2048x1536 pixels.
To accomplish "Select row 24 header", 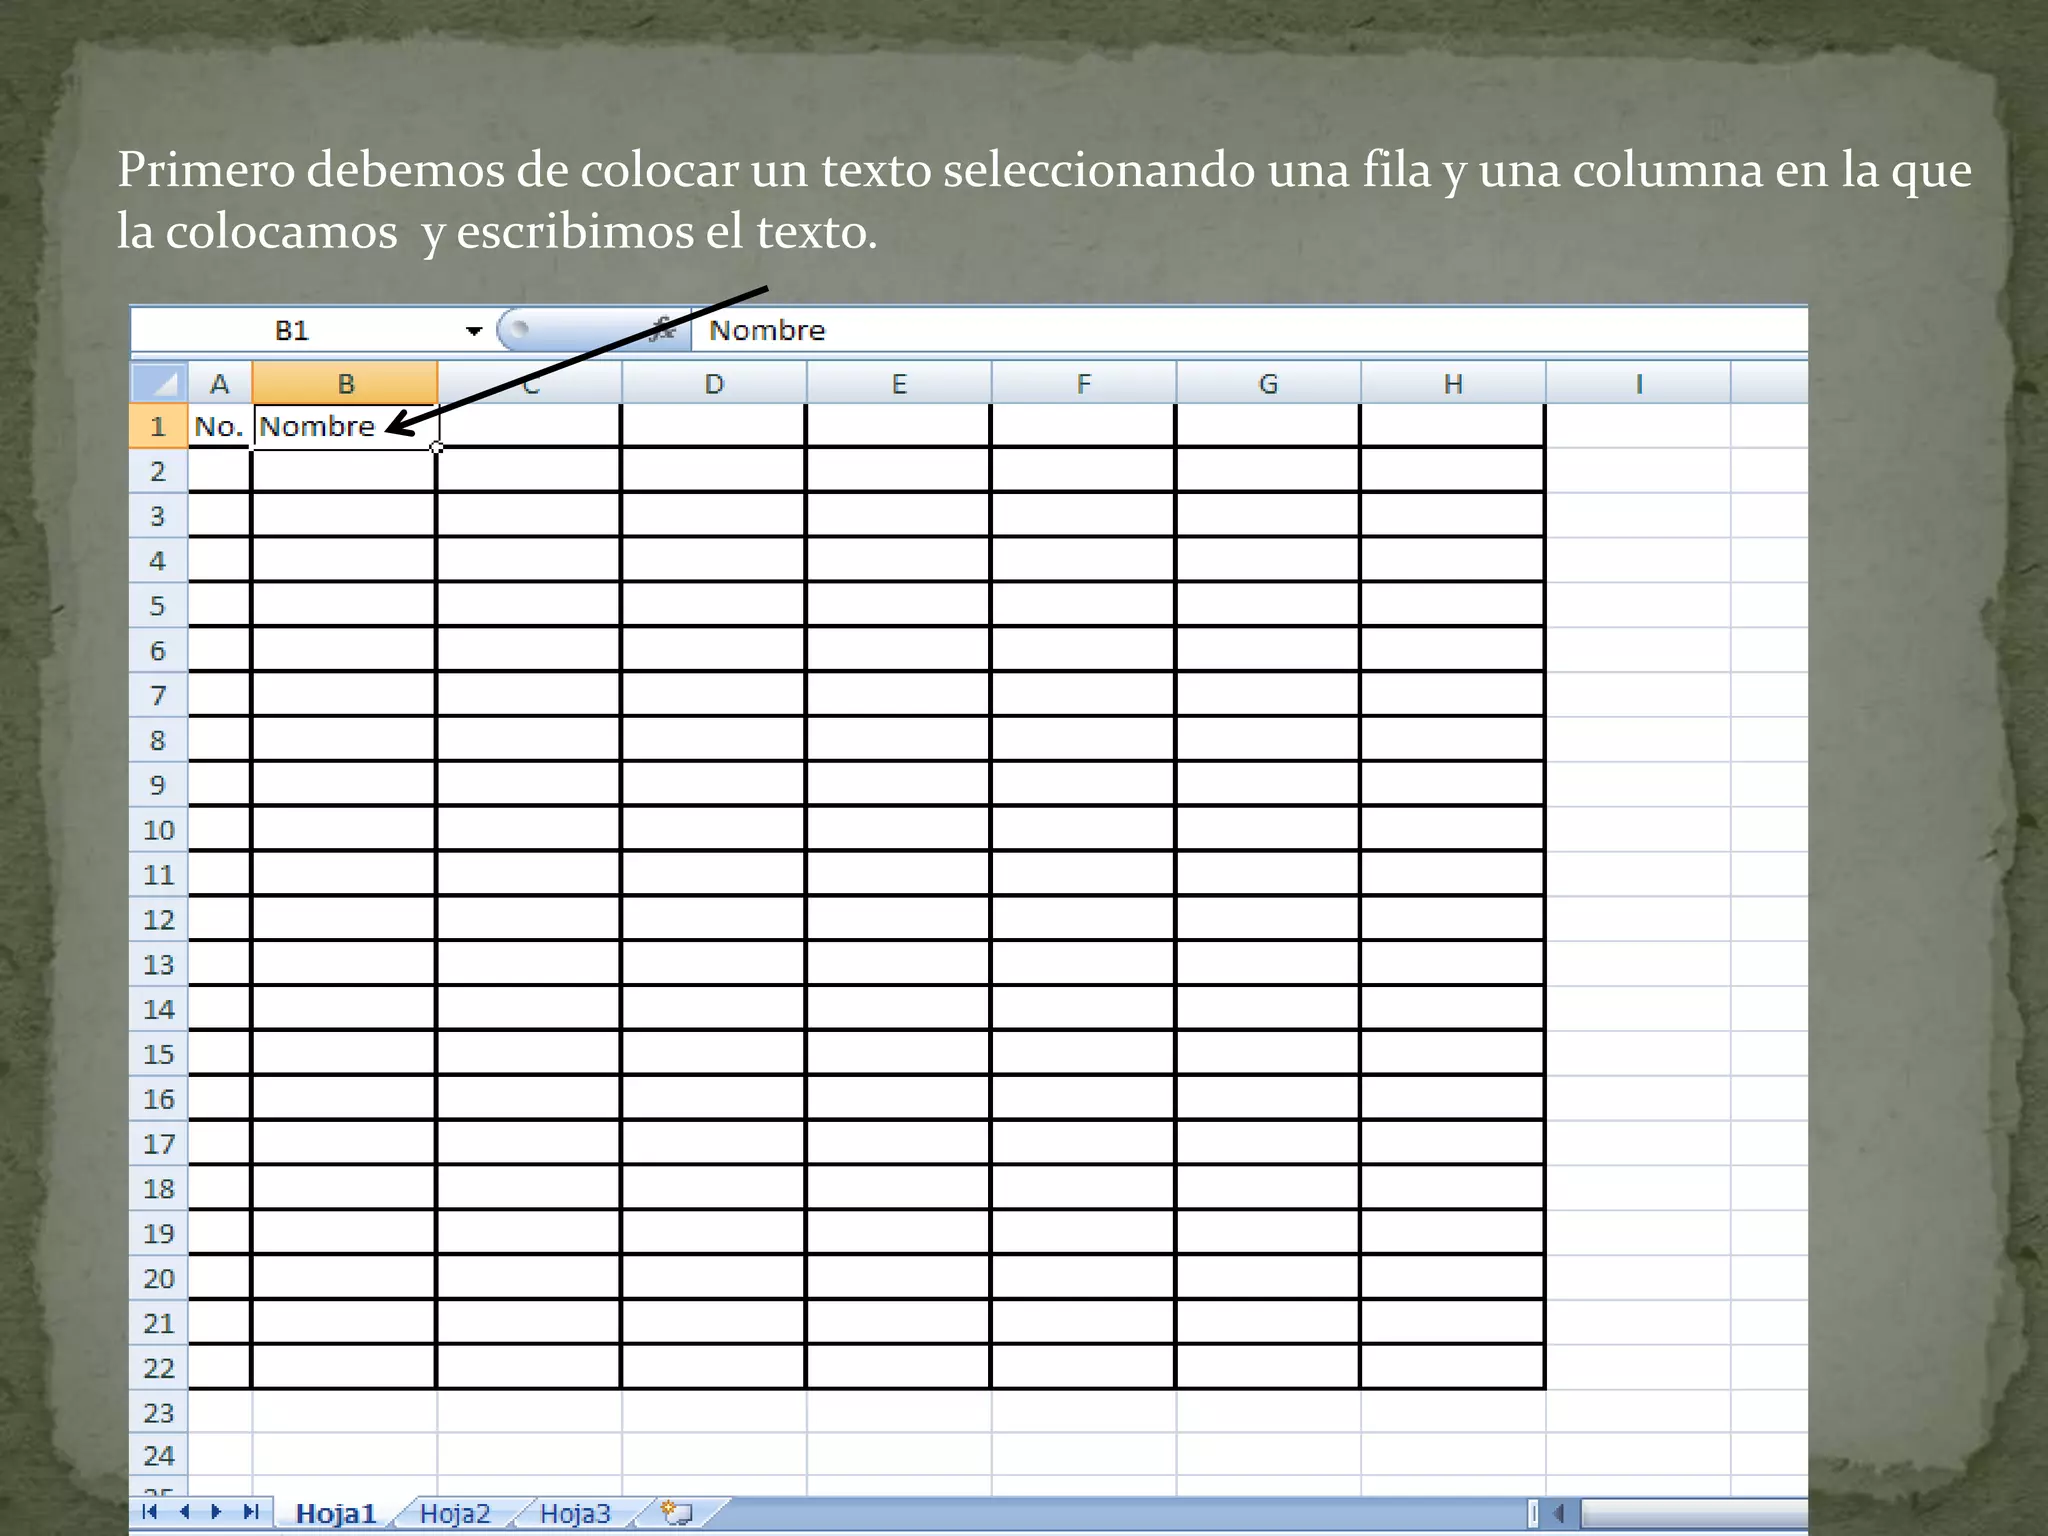I will click(x=158, y=1456).
